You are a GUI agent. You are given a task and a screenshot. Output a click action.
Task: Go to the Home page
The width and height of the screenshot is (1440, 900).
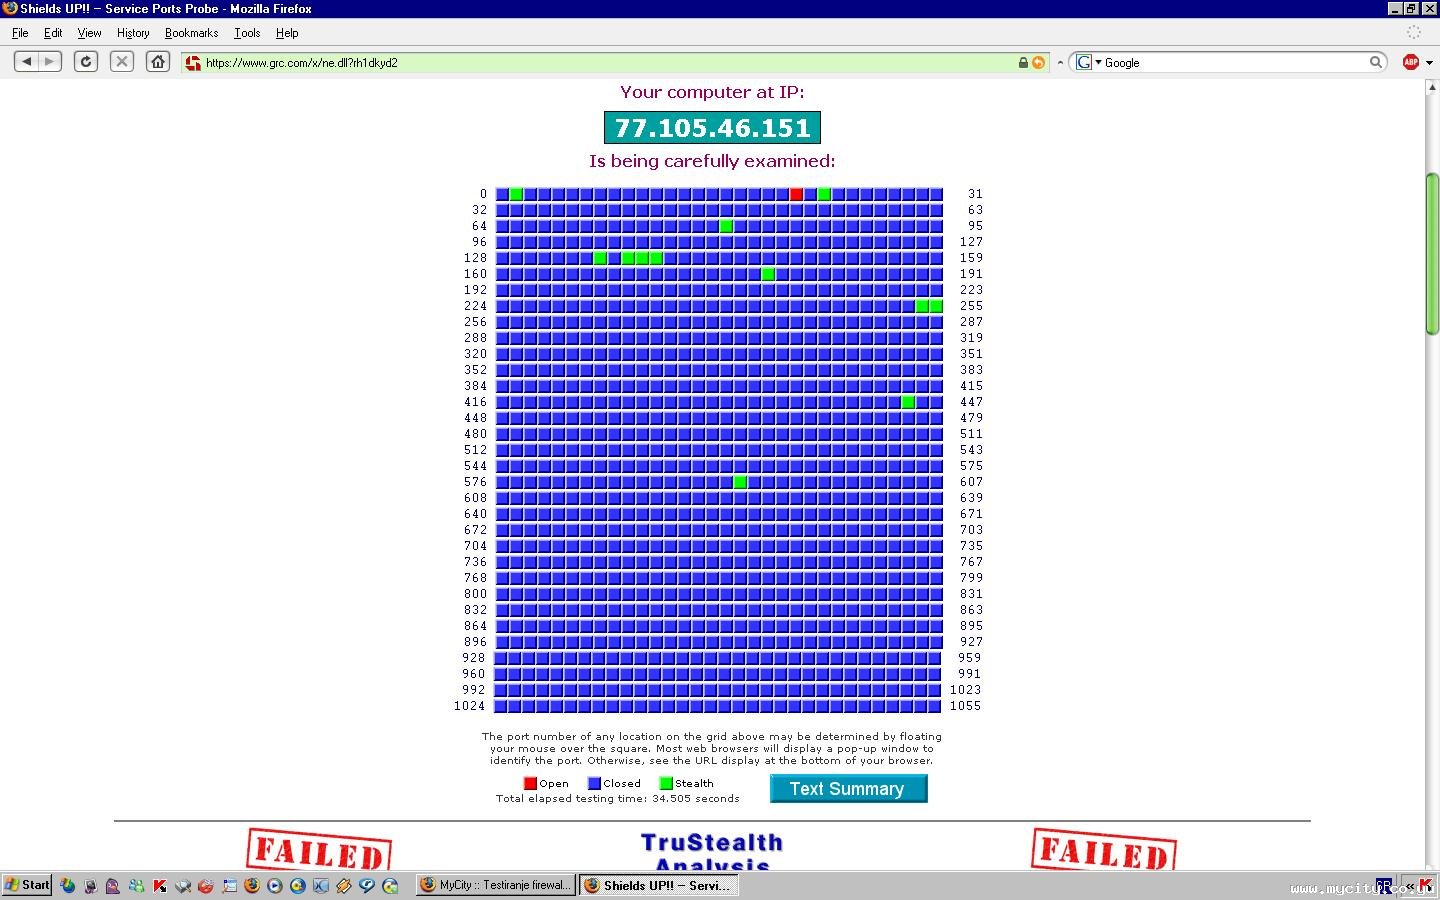coord(158,62)
